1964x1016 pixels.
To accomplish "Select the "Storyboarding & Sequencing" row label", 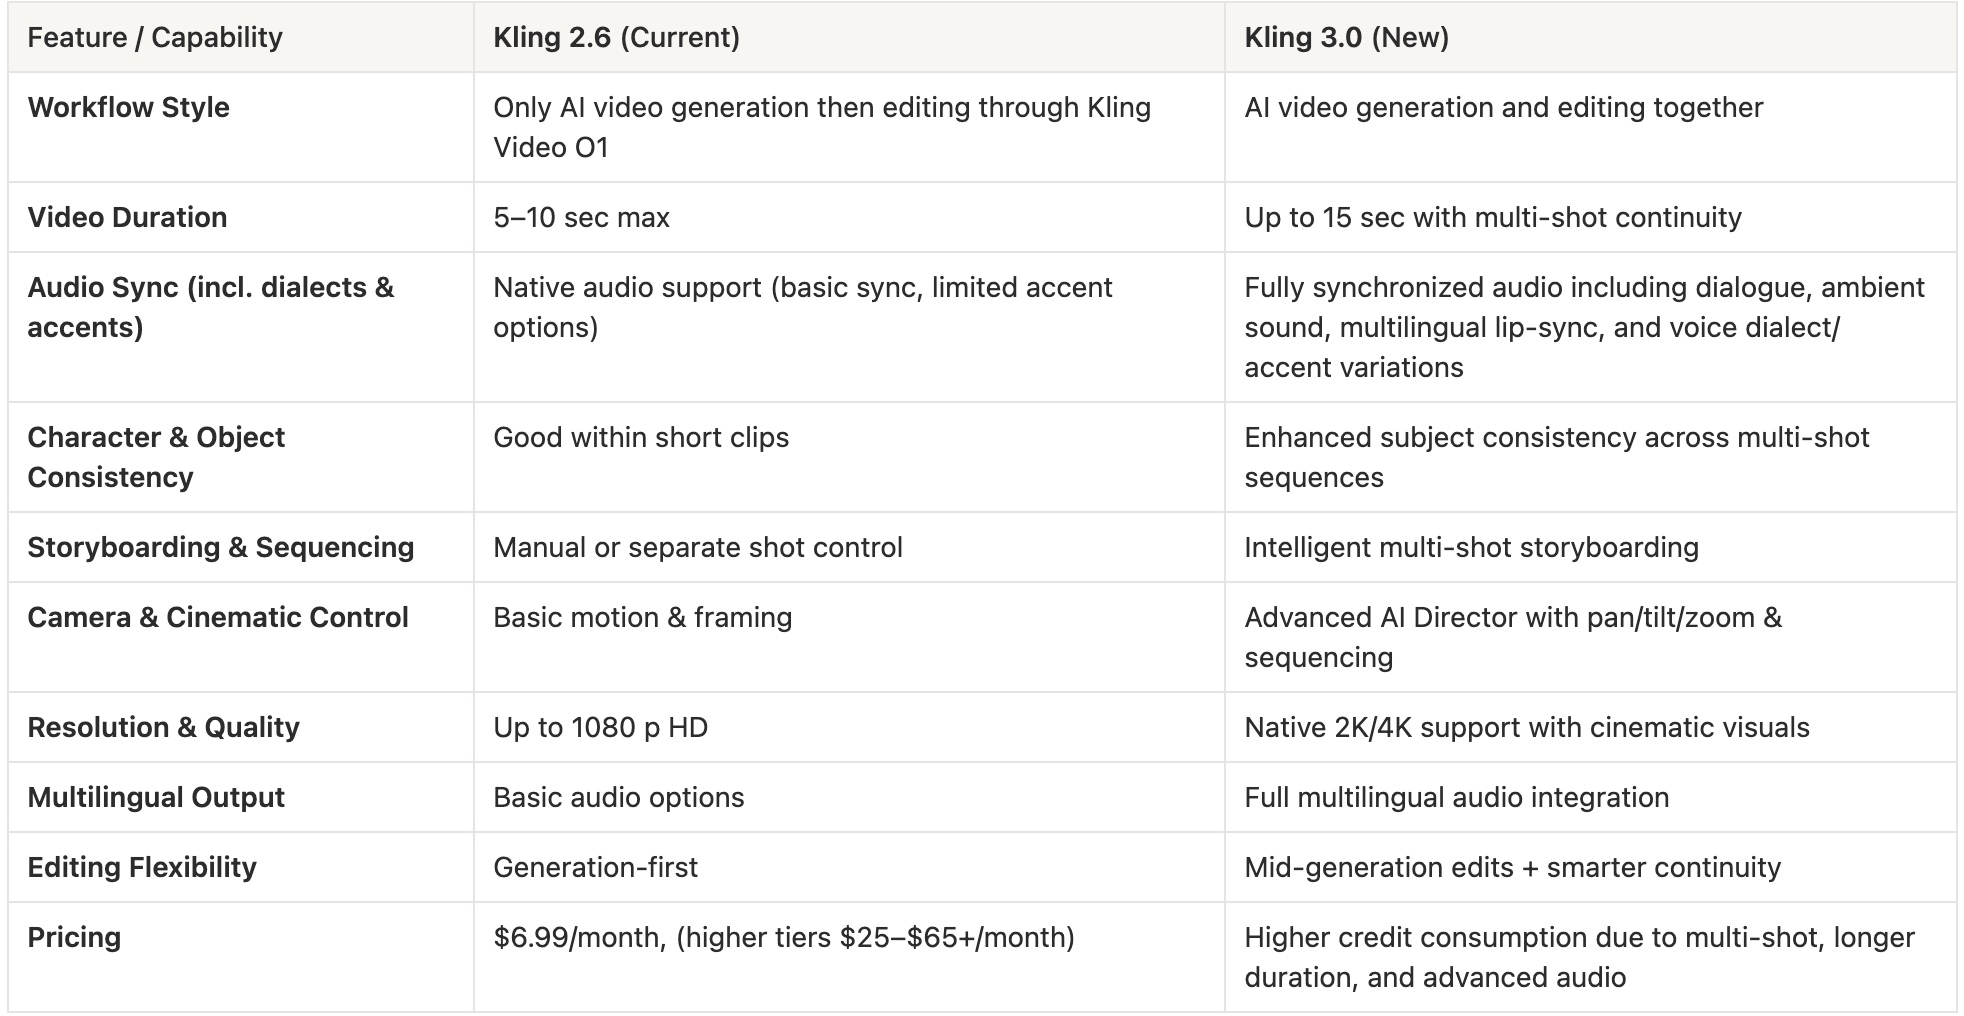I will pos(220,548).
